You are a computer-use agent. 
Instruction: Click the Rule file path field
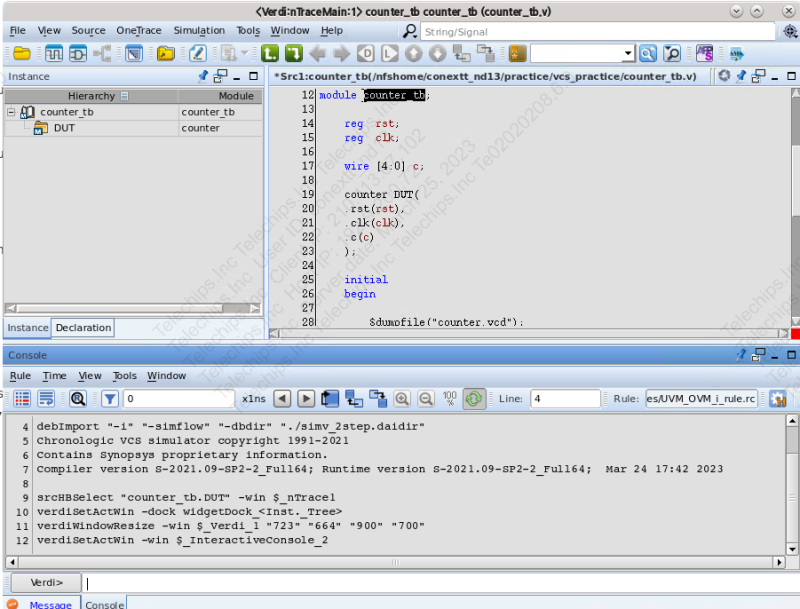701,398
